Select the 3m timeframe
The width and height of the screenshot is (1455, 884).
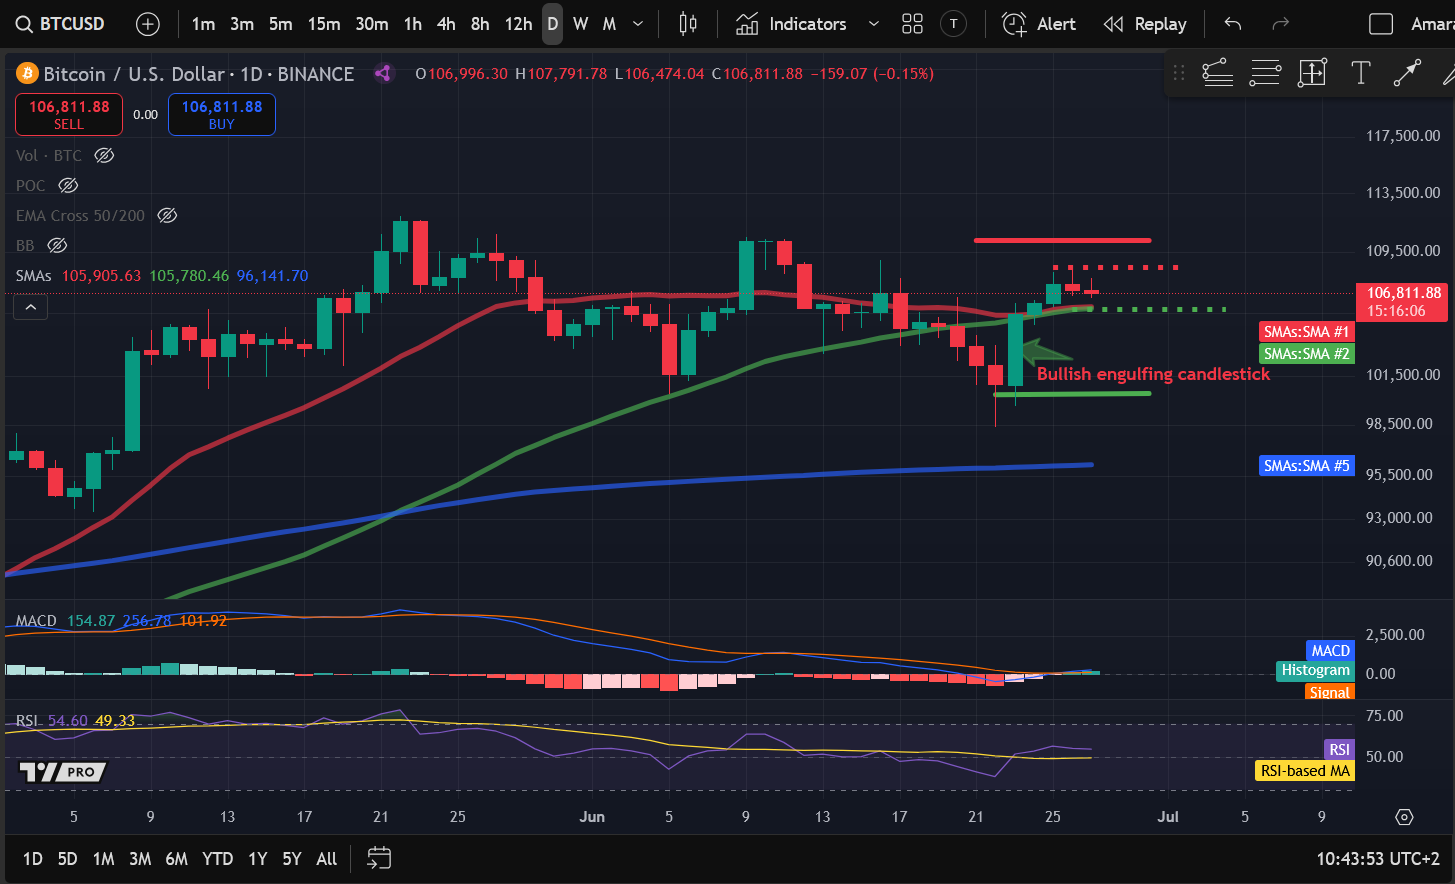[242, 24]
